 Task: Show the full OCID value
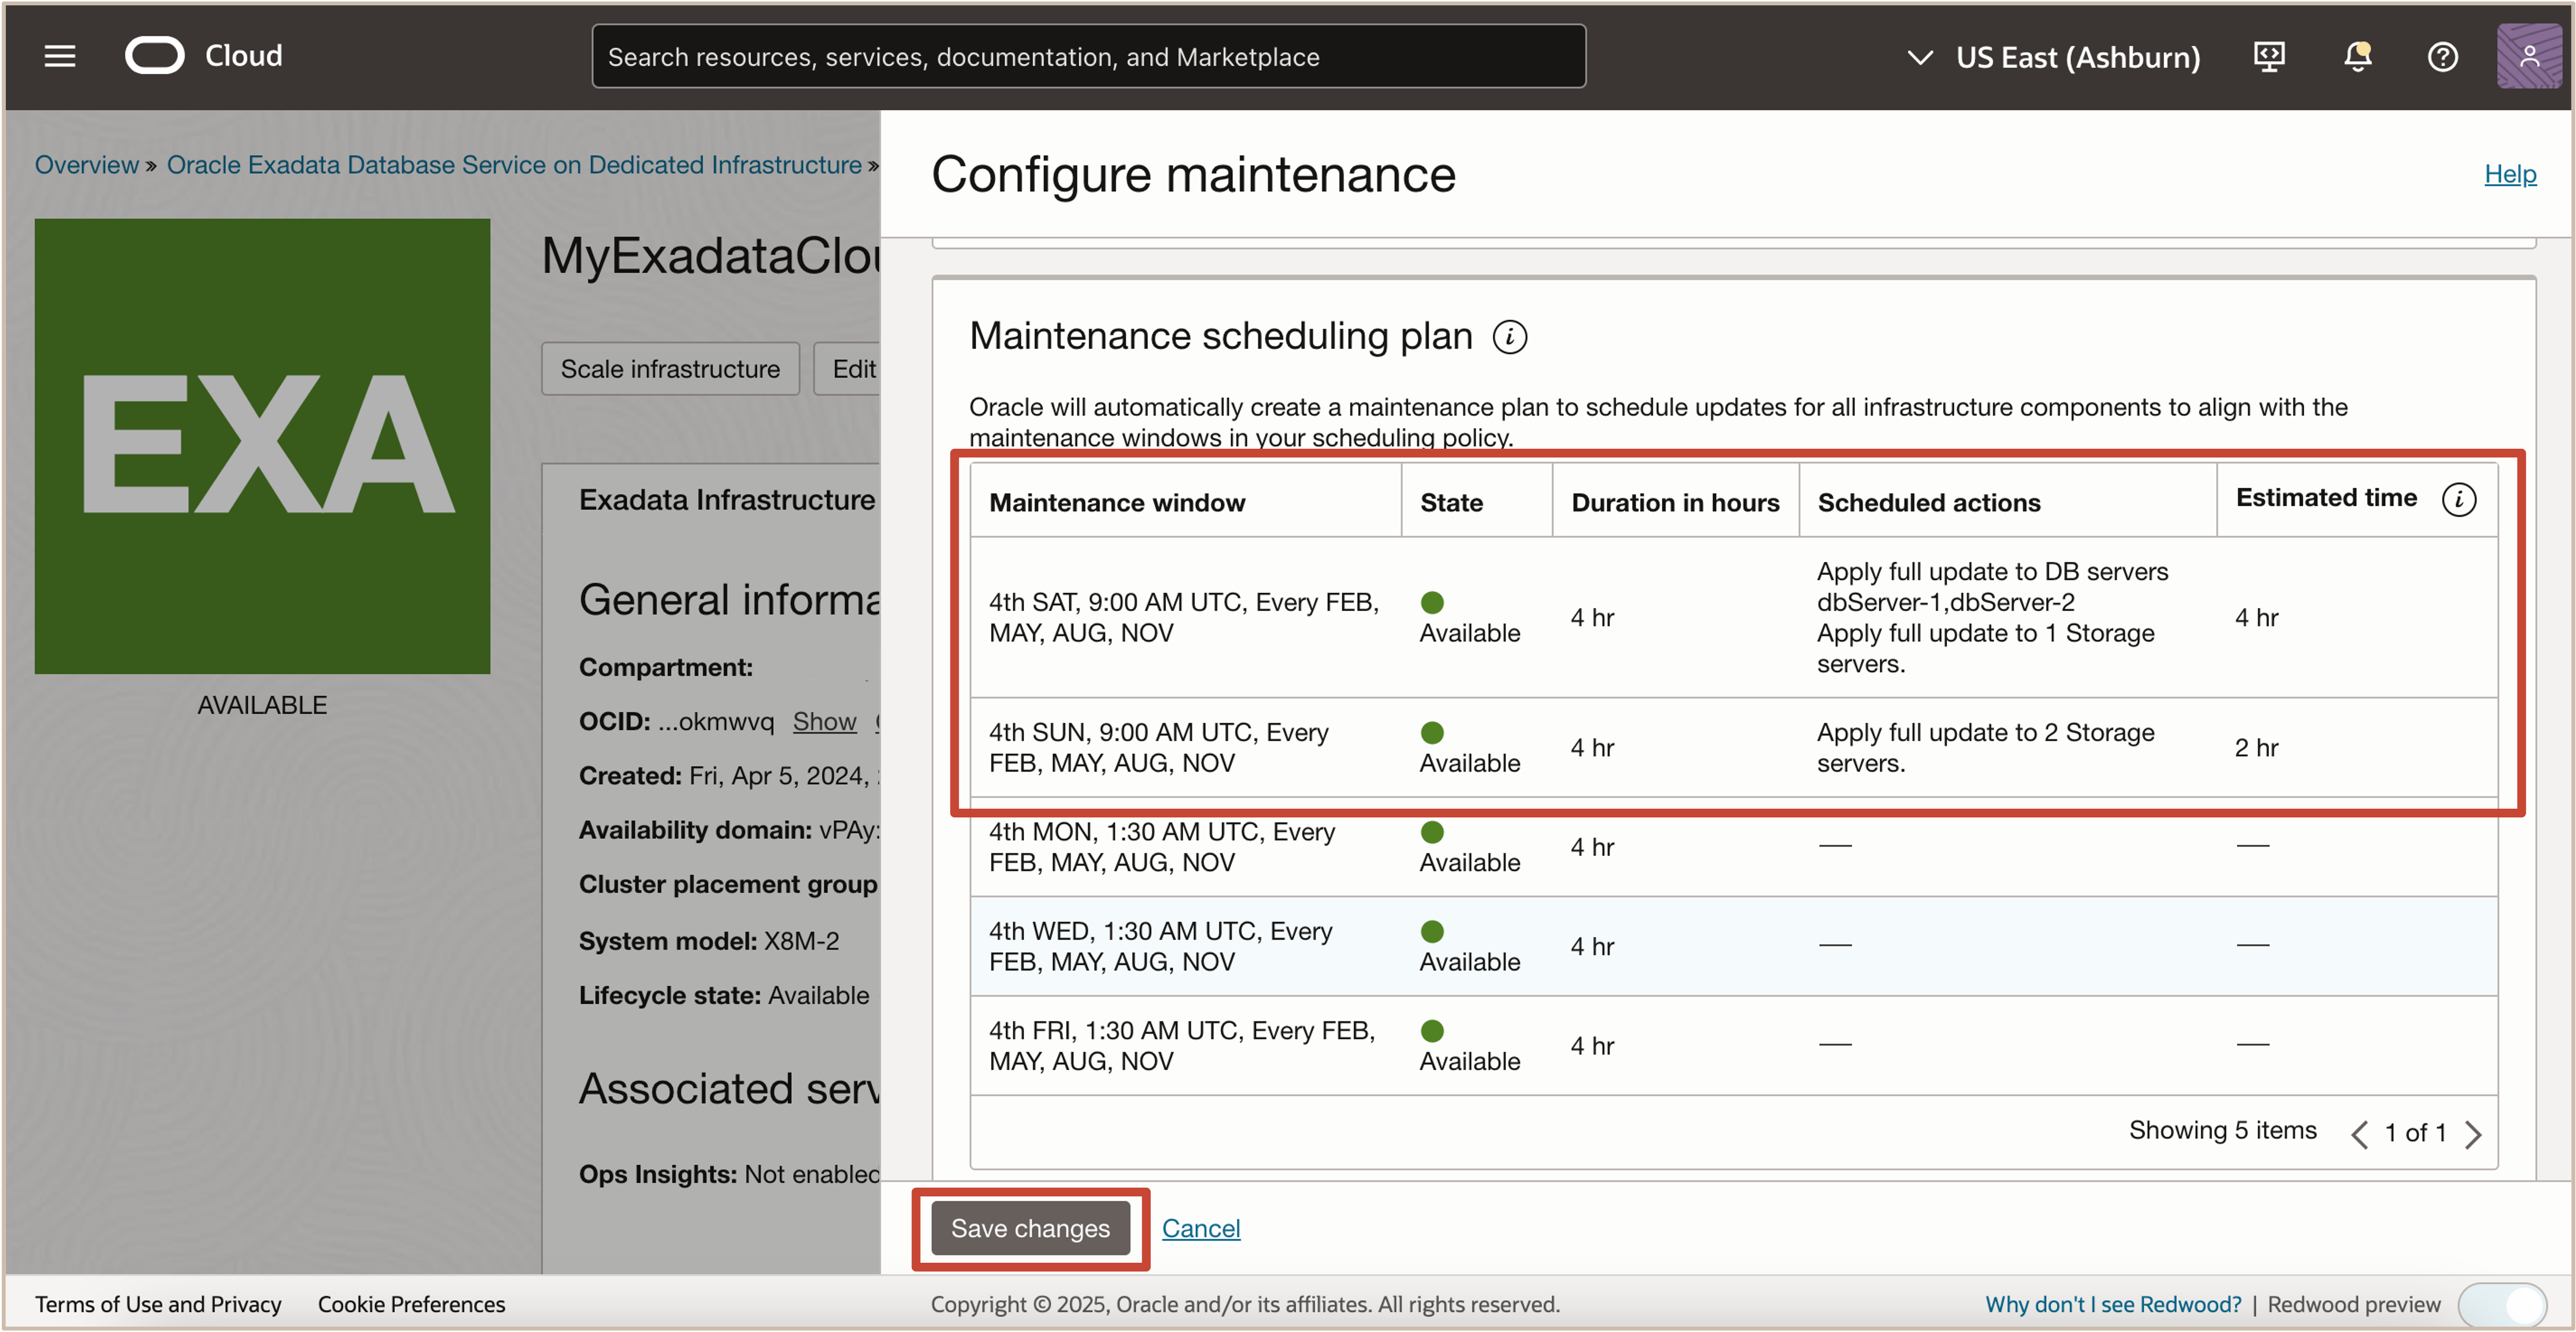tap(824, 721)
